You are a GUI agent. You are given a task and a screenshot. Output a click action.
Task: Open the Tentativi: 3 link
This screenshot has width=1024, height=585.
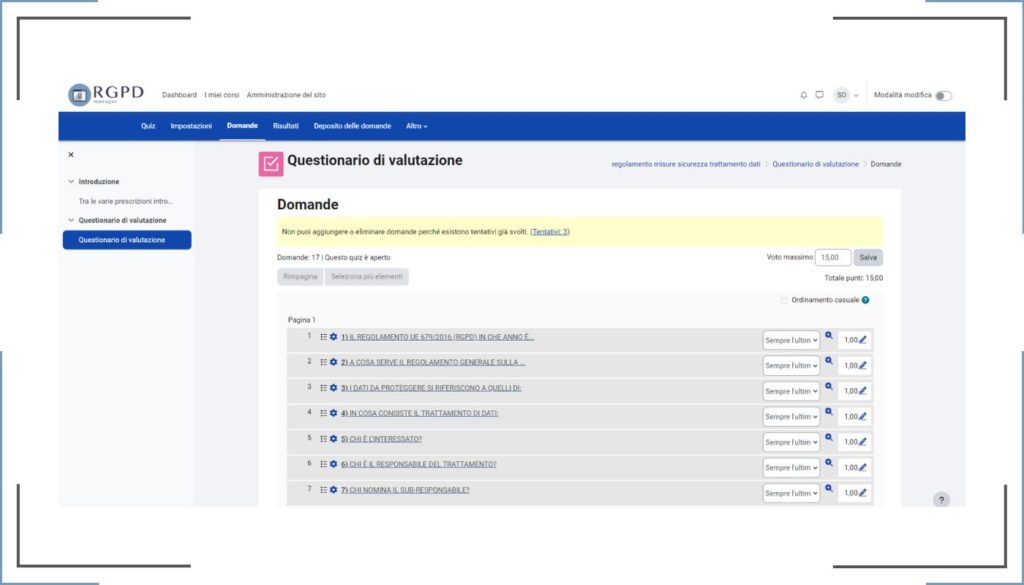pos(550,232)
